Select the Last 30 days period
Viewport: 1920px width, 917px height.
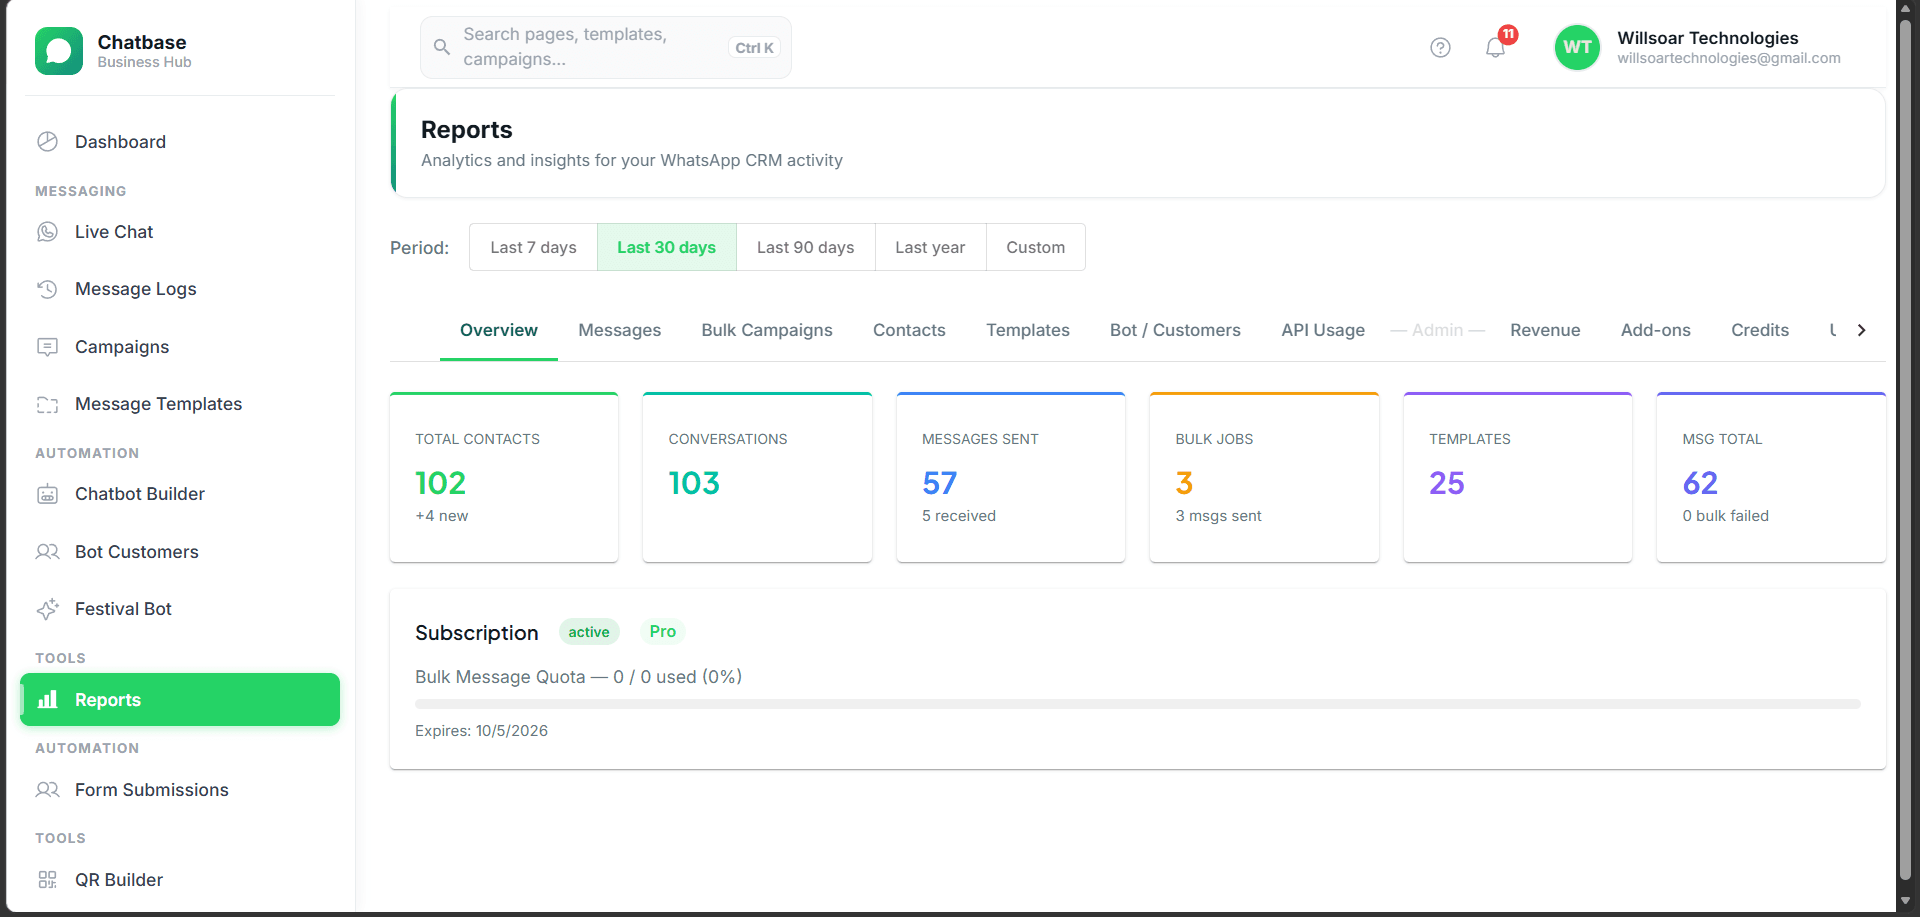point(666,247)
